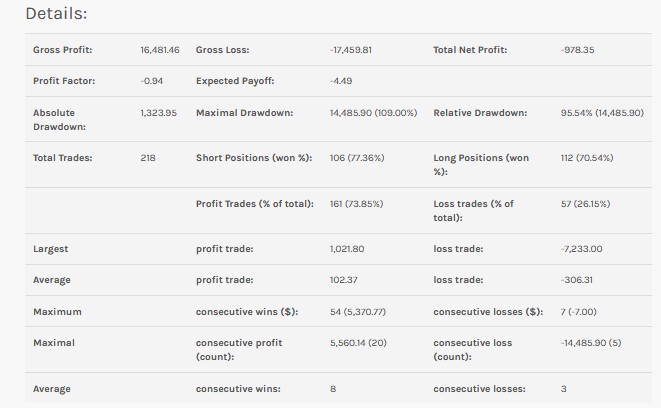This screenshot has height=408, width=661.
Task: Click the Total Trades value 218
Action: point(148,157)
